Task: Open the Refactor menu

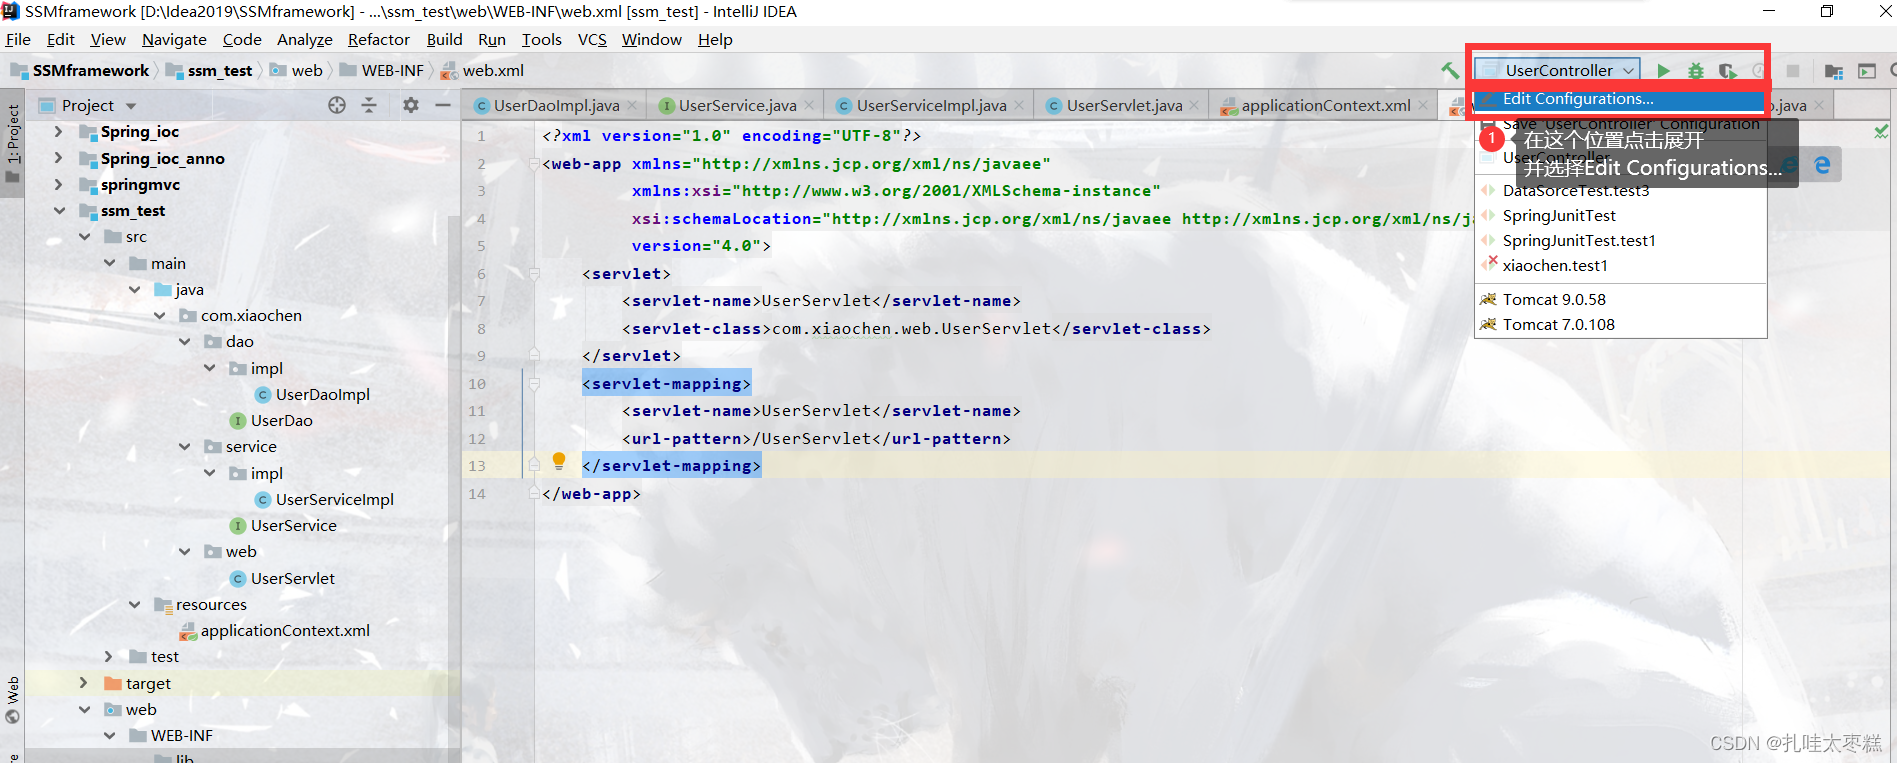Action: (x=379, y=39)
